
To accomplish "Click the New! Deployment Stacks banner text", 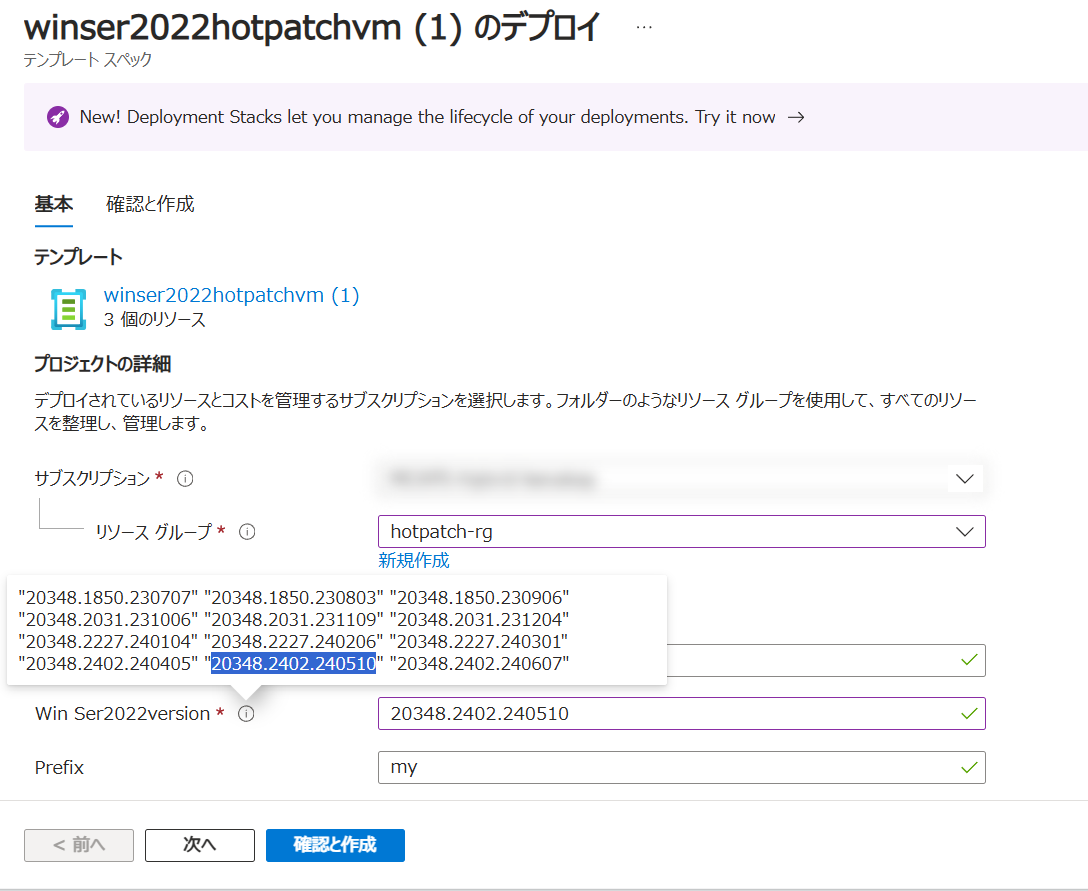I will point(427,117).
